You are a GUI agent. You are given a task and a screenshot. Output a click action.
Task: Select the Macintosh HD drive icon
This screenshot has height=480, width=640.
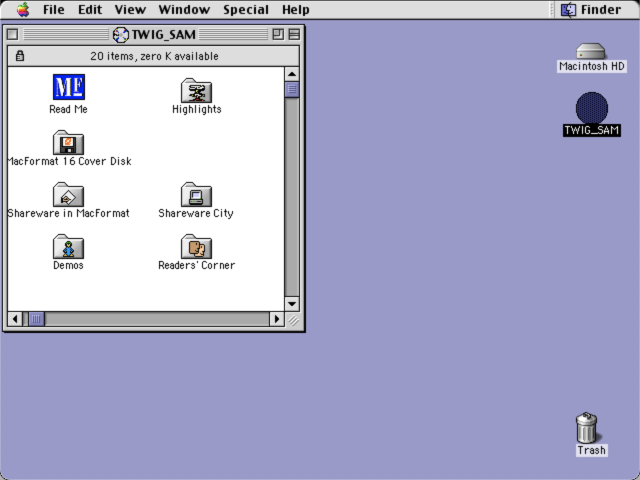(x=591, y=51)
